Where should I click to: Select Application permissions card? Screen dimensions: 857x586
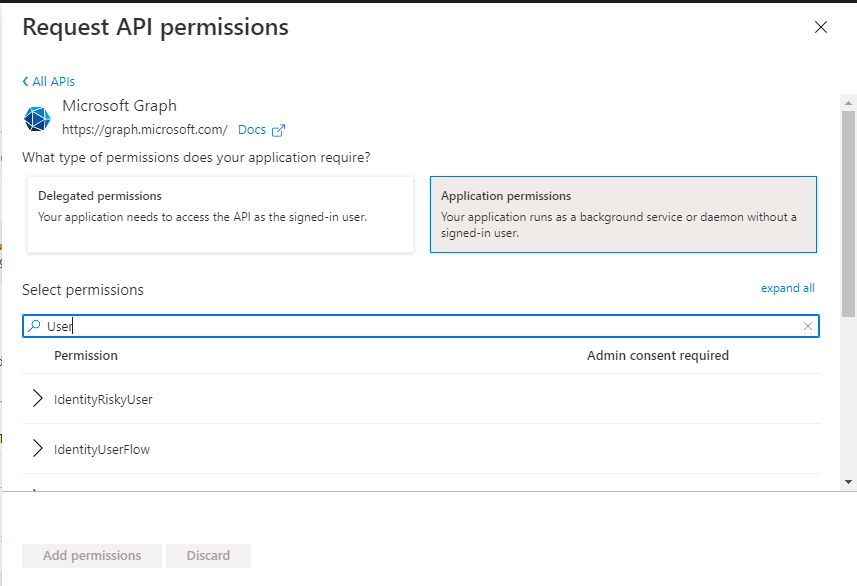coord(623,214)
